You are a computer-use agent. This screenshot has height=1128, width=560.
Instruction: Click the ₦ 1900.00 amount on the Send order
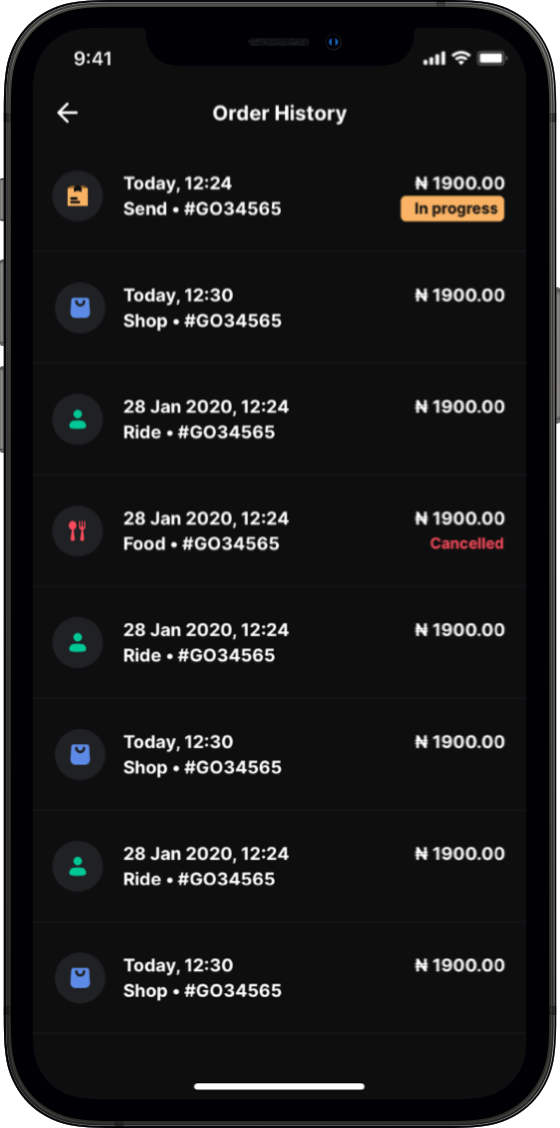pos(460,183)
